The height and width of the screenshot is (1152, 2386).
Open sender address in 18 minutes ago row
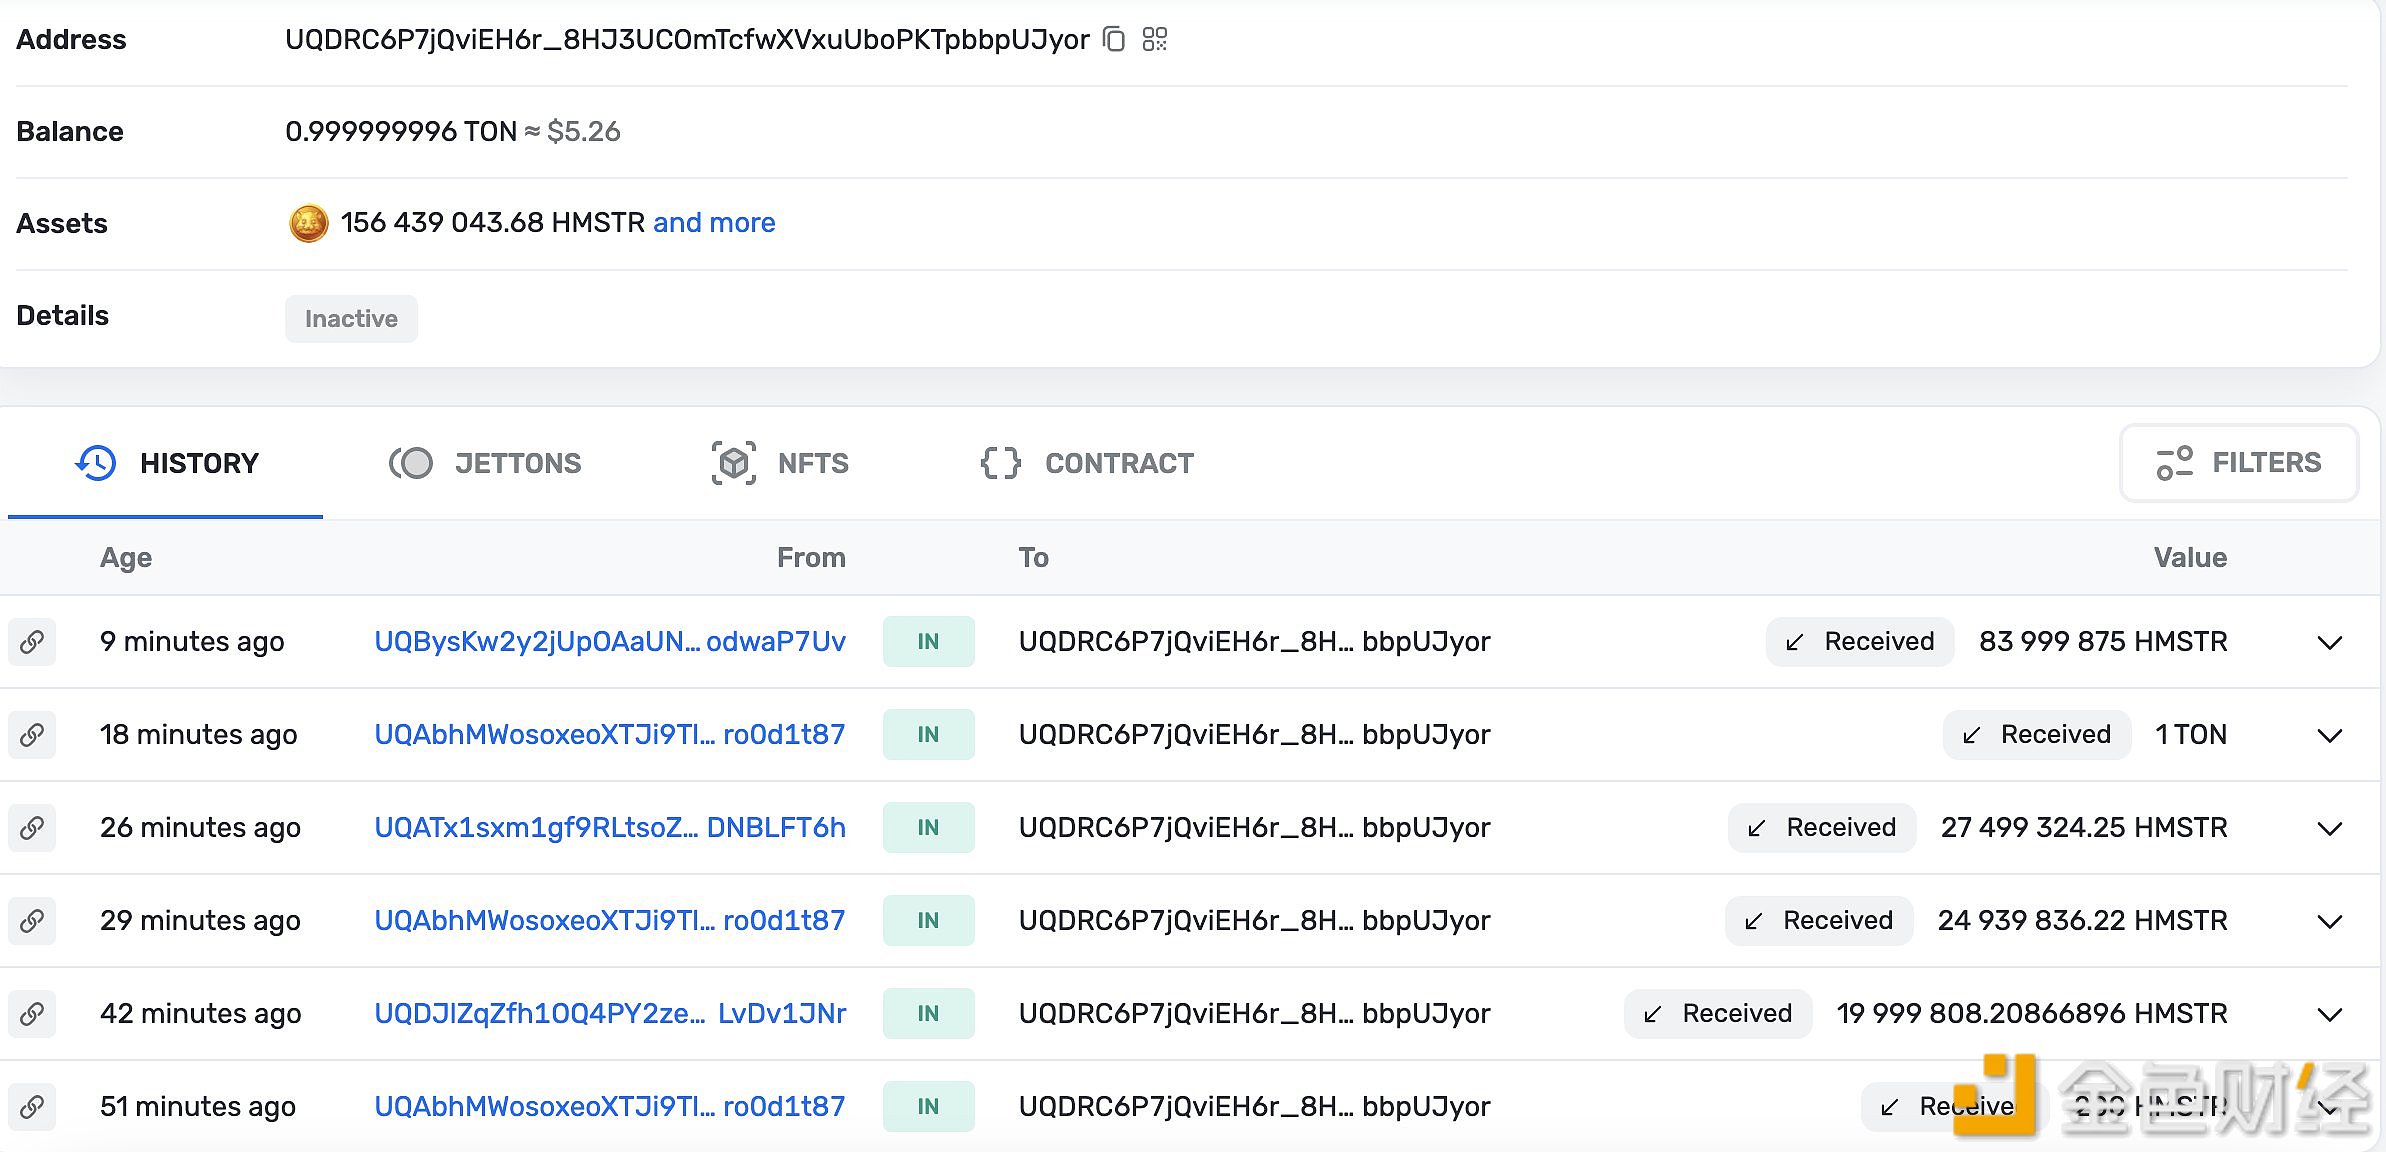[x=610, y=734]
